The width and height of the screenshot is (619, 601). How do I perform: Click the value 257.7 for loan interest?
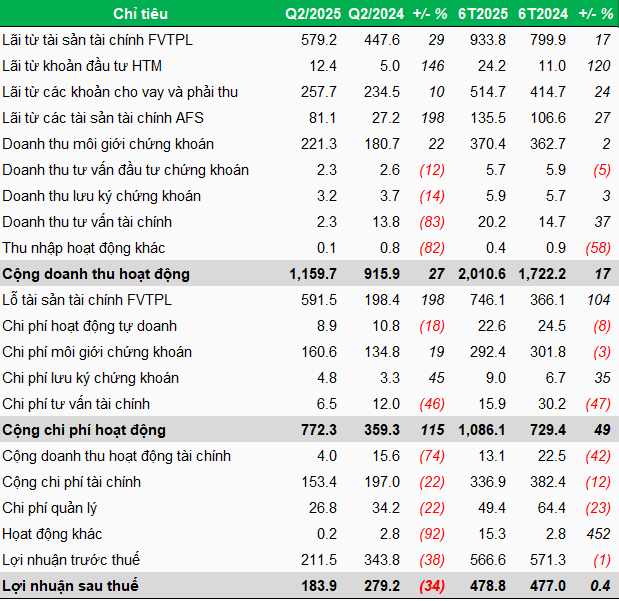(319, 92)
